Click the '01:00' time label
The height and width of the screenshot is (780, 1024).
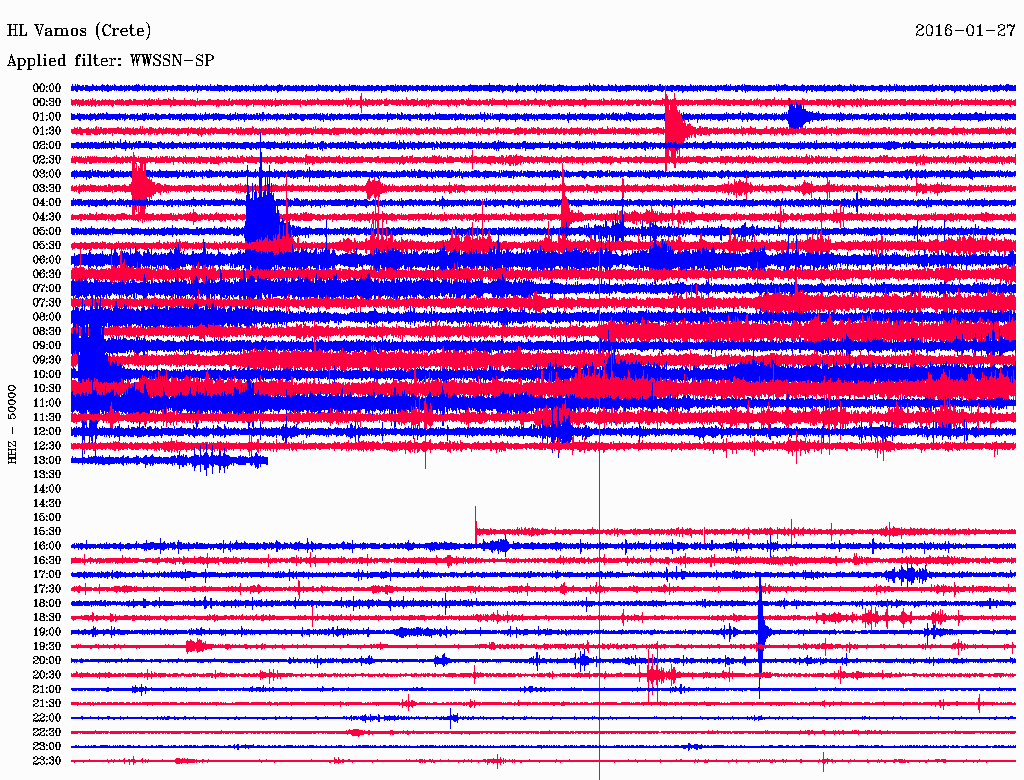pyautogui.click(x=47, y=117)
